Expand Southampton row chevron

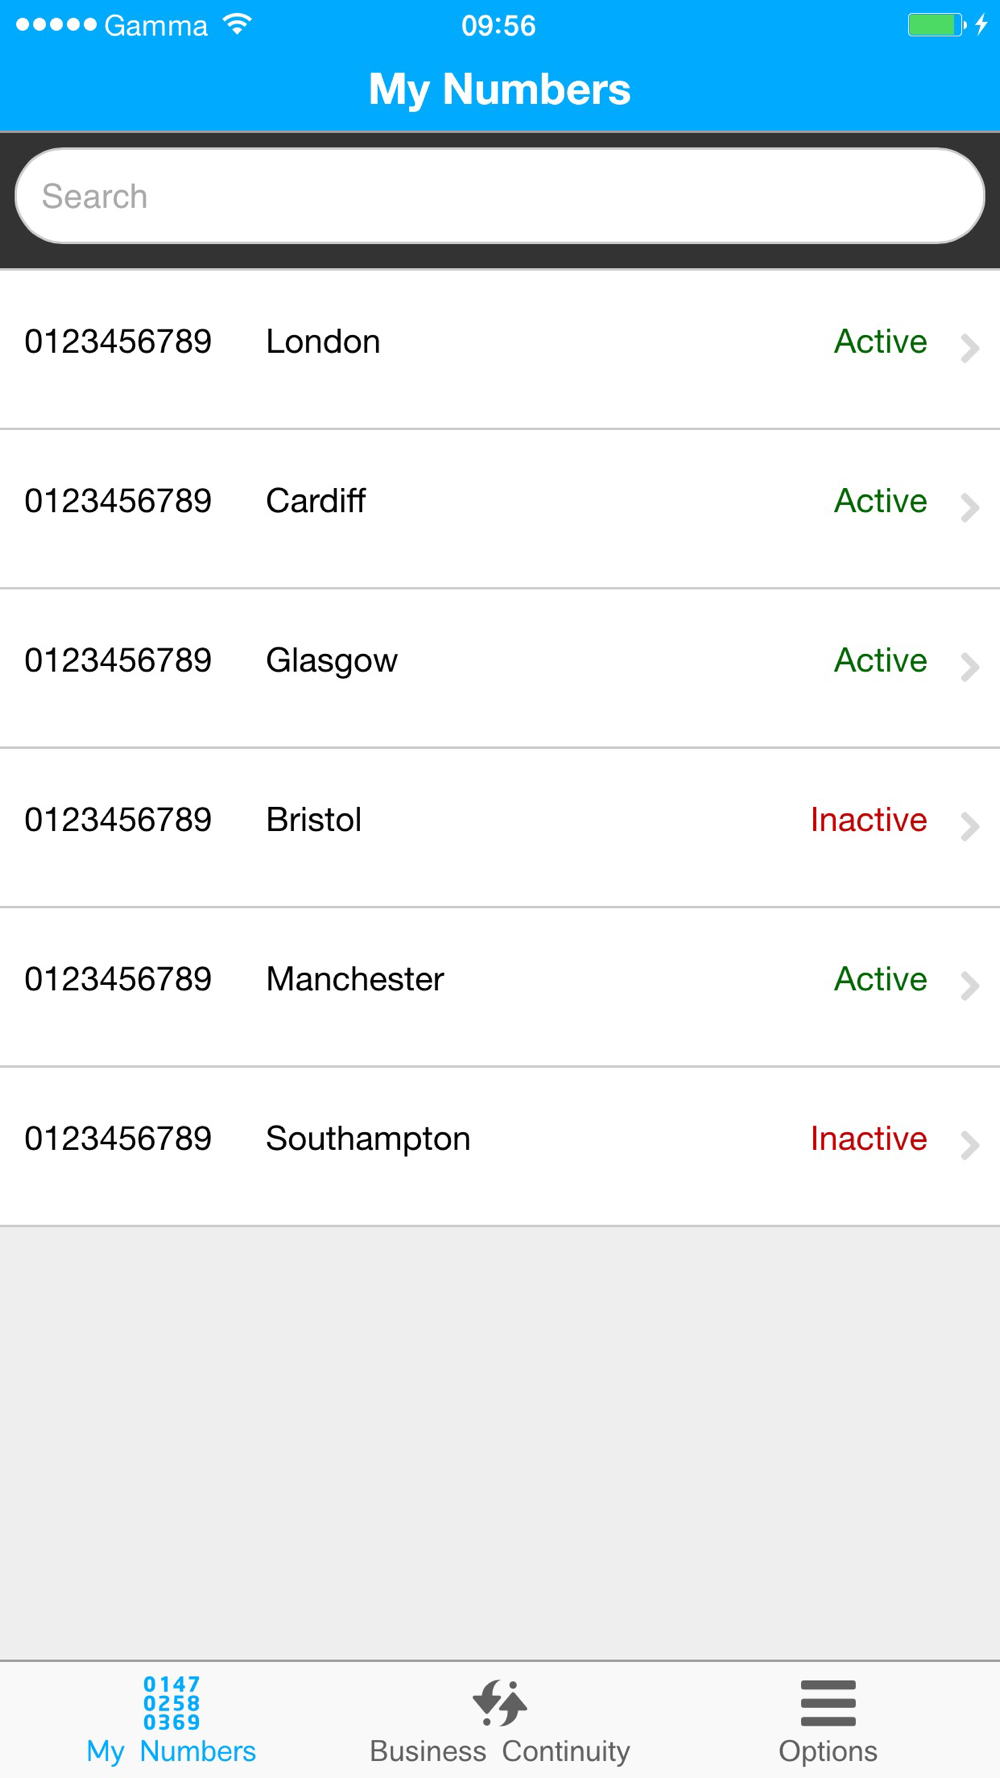click(969, 1145)
